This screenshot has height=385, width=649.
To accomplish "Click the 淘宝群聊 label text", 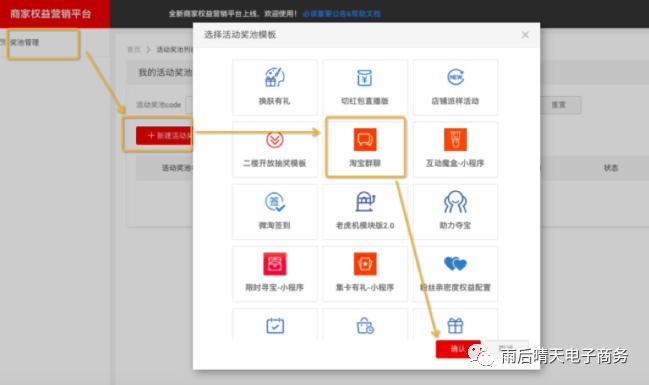I will (x=365, y=163).
